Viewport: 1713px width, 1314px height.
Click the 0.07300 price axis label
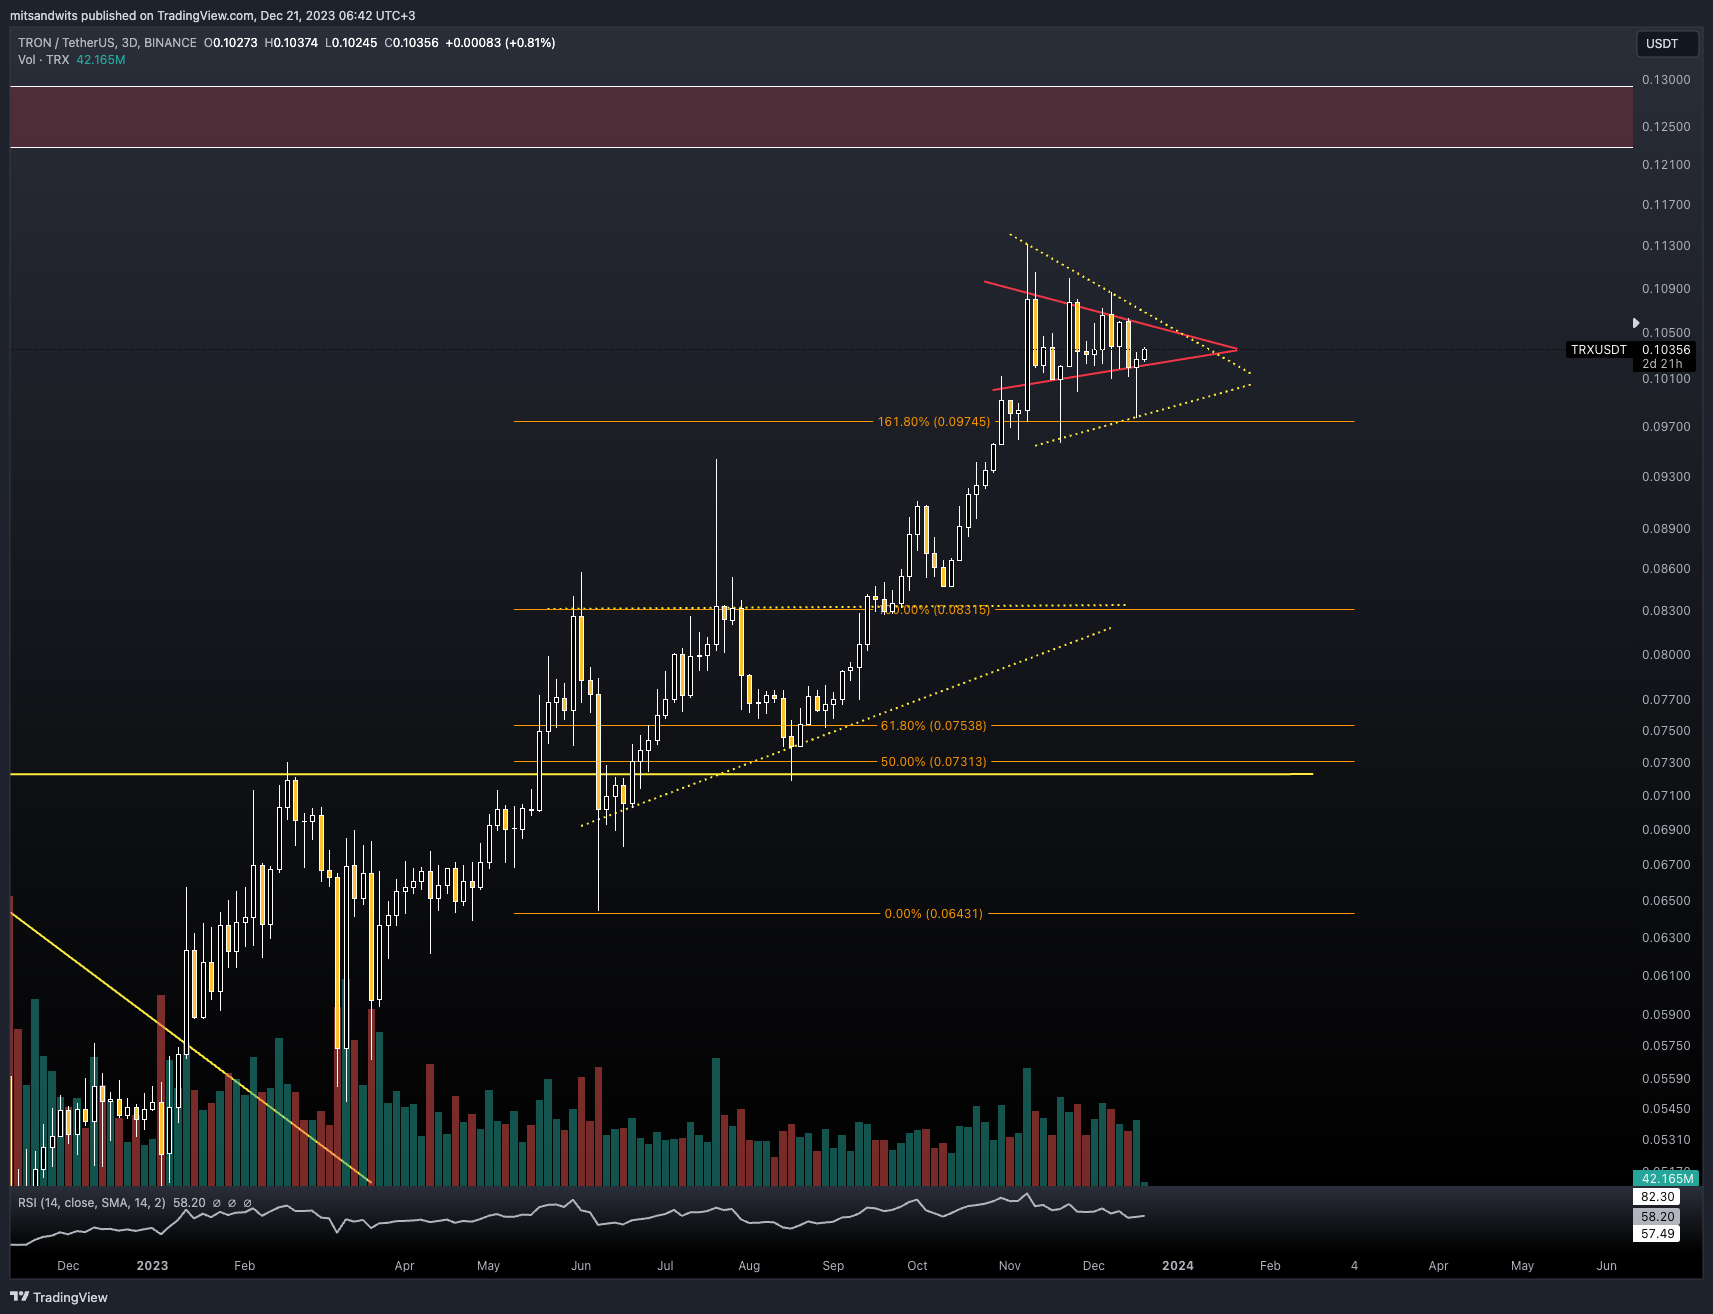[1666, 763]
